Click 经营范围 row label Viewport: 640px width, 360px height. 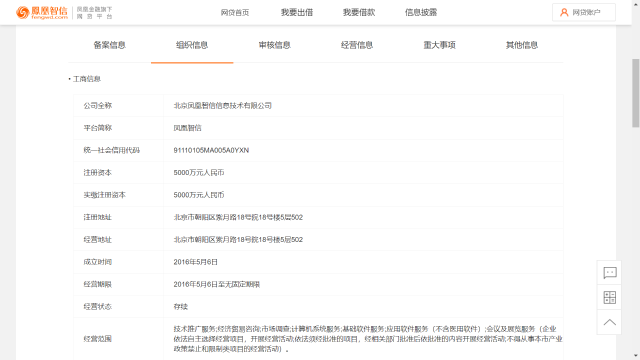pos(98,339)
